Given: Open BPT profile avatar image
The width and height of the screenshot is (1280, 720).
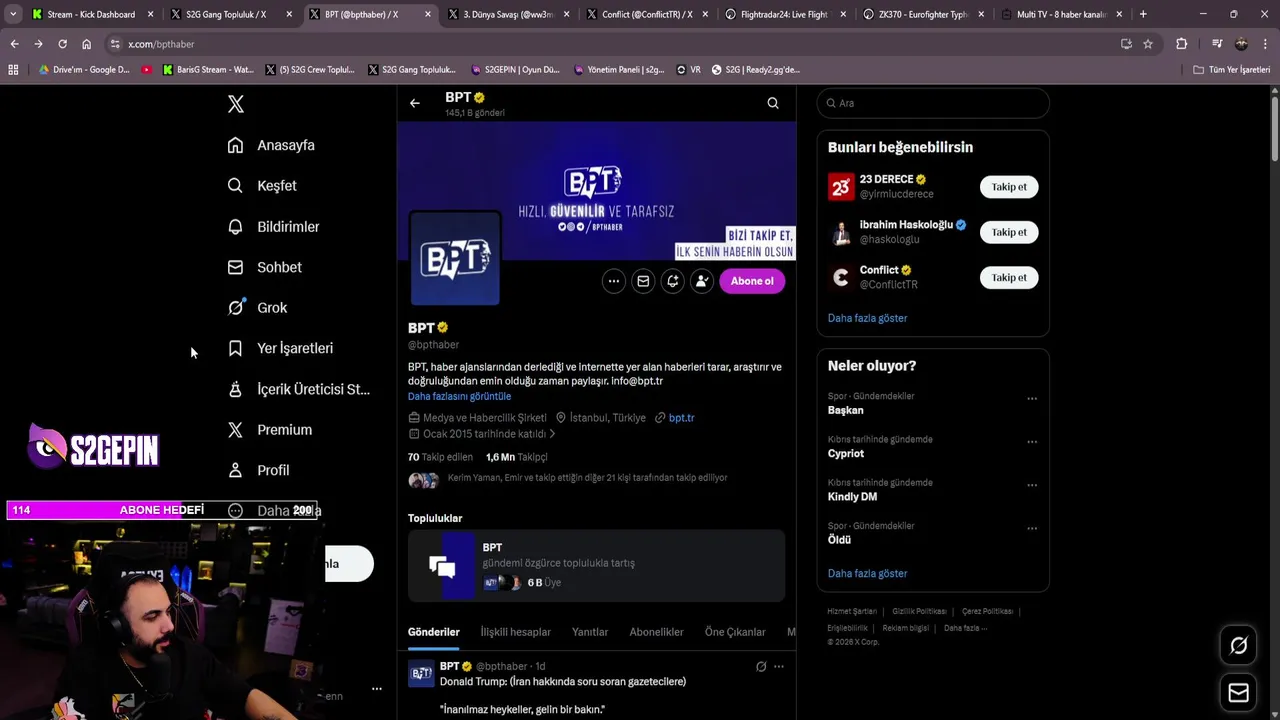Looking at the screenshot, I should [x=455, y=259].
